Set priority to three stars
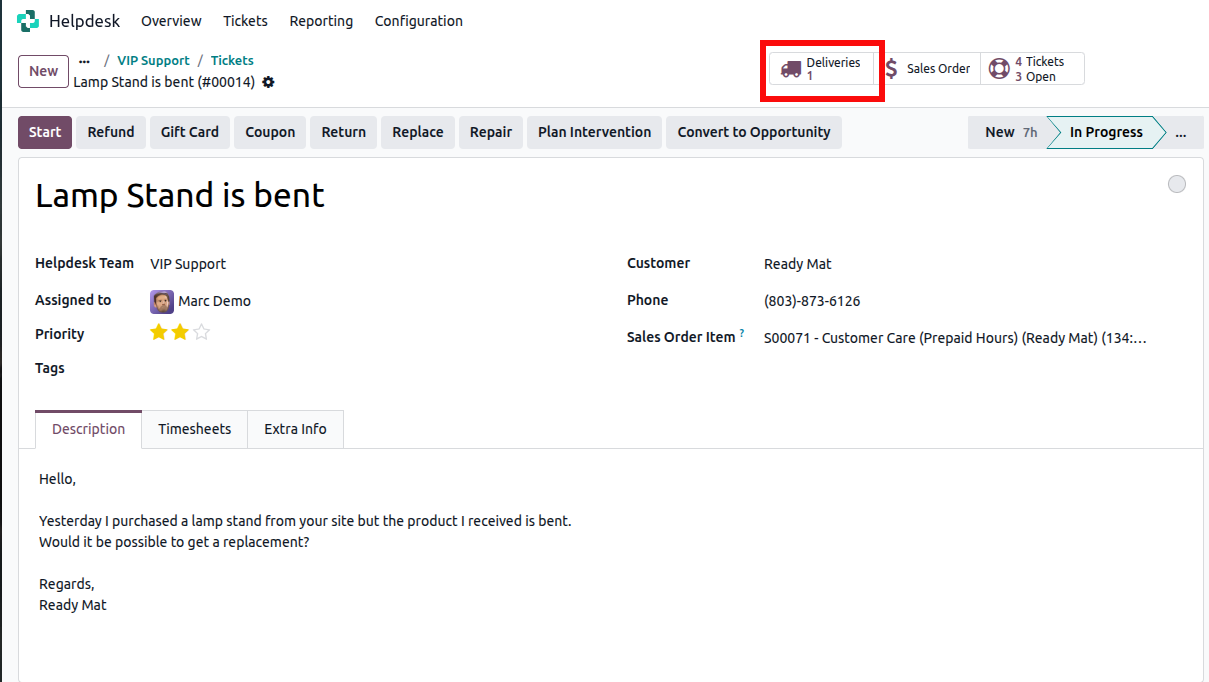Viewport: 1209px width, 682px height. point(201,333)
